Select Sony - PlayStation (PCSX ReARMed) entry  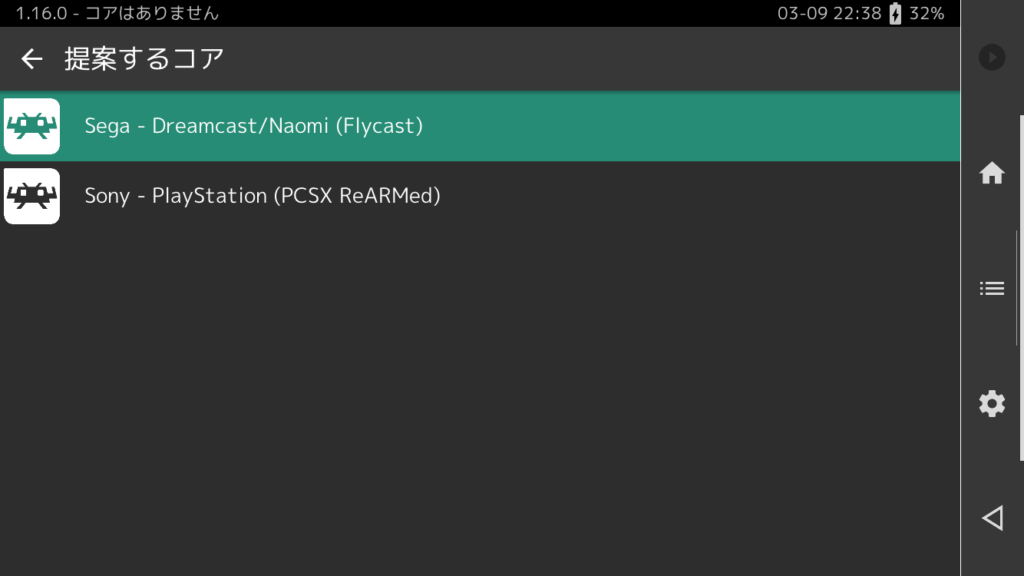pyautogui.click(x=480, y=196)
